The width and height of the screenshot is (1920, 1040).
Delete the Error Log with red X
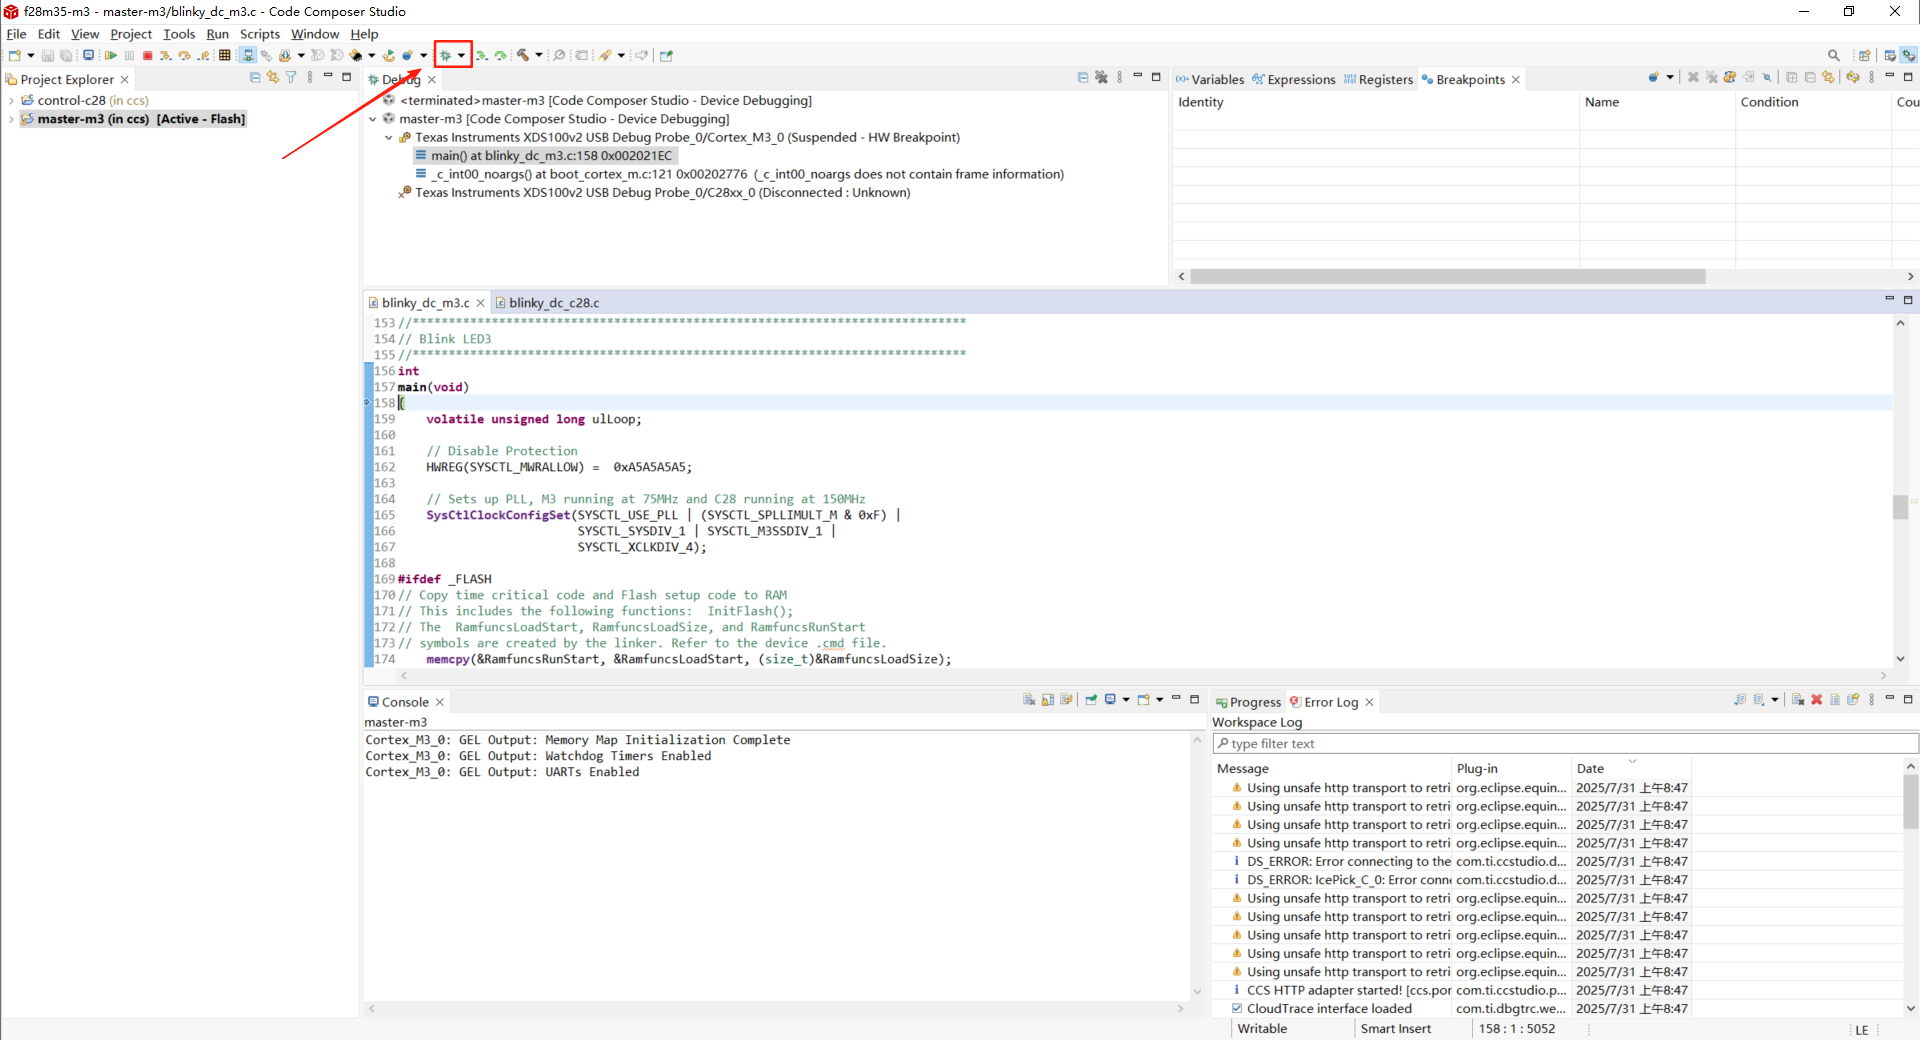coord(1816,700)
